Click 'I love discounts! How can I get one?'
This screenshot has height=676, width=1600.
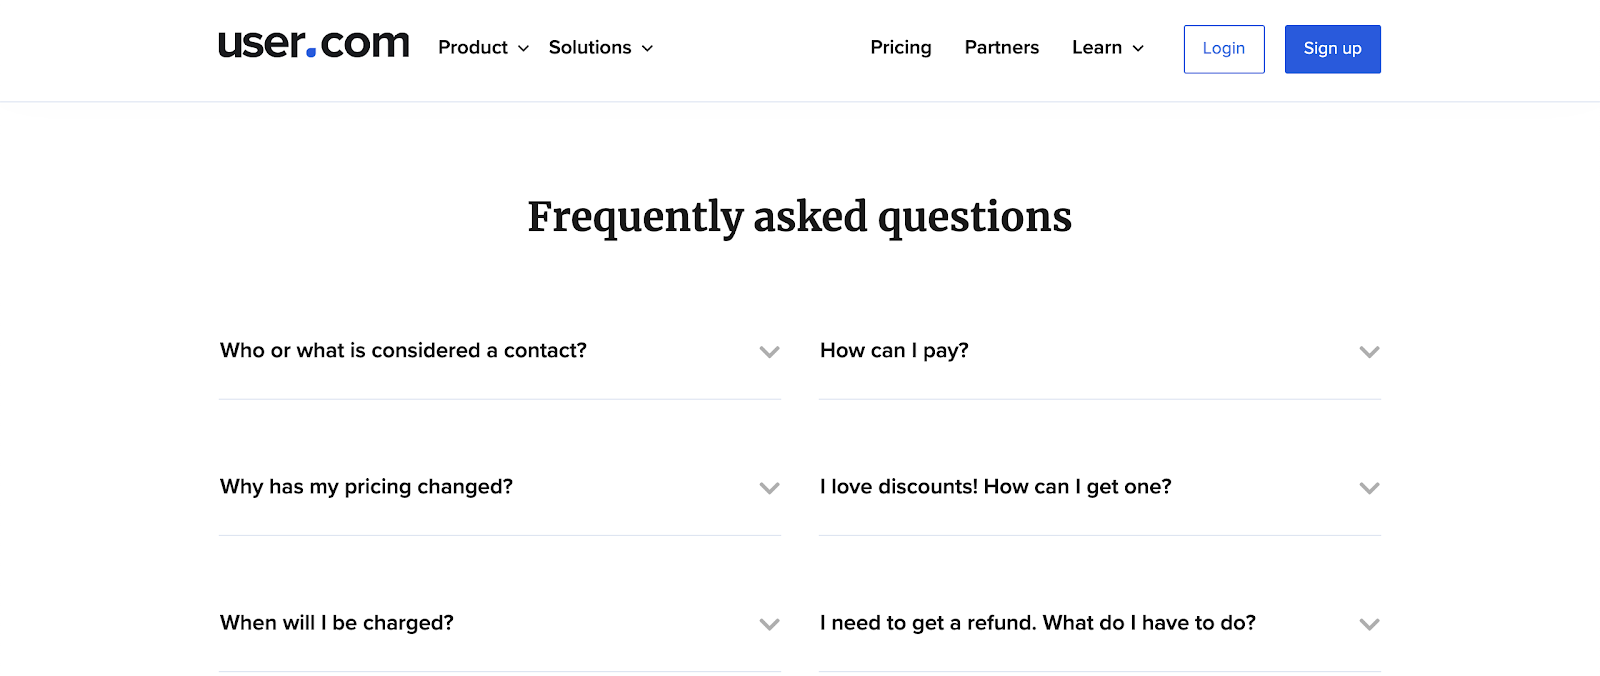tap(995, 487)
